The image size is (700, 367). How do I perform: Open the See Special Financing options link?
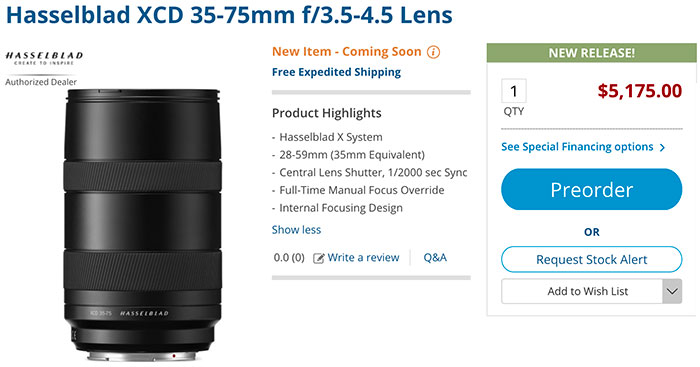click(577, 147)
